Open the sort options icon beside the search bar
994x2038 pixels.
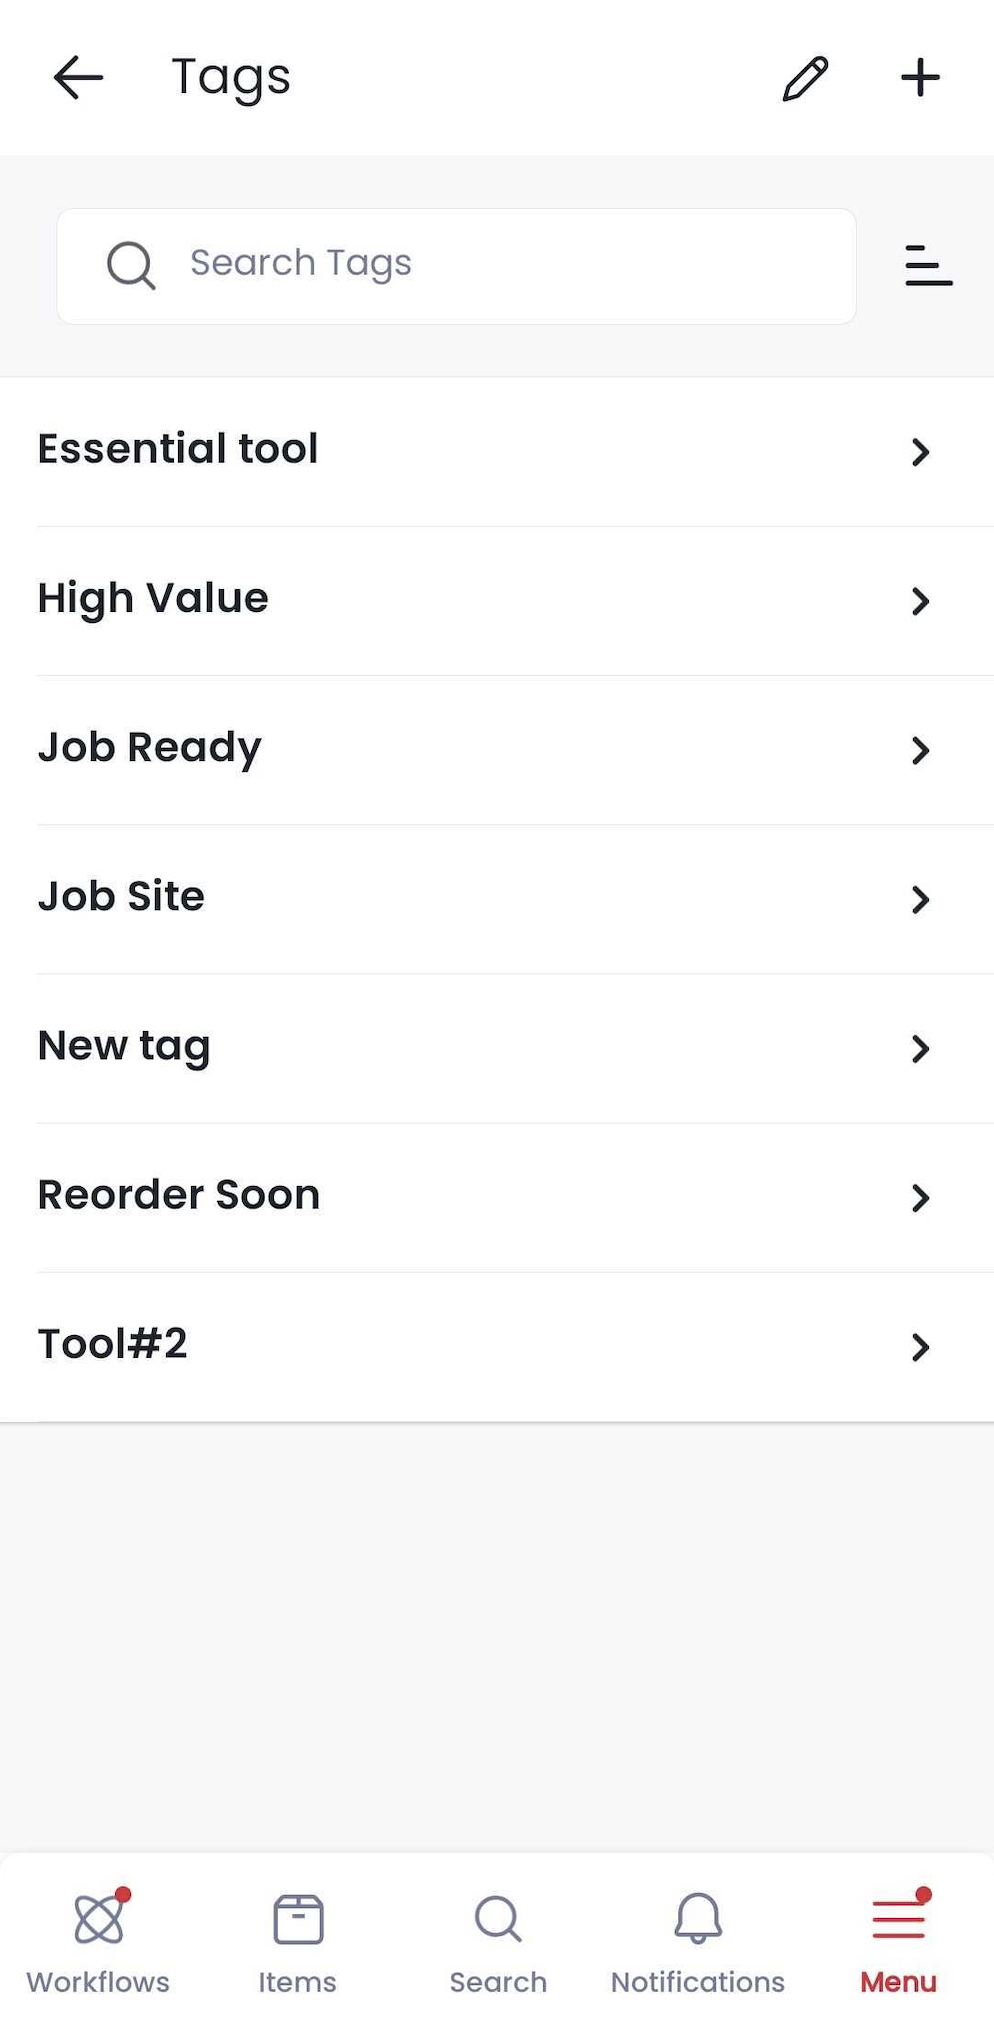[x=928, y=266]
